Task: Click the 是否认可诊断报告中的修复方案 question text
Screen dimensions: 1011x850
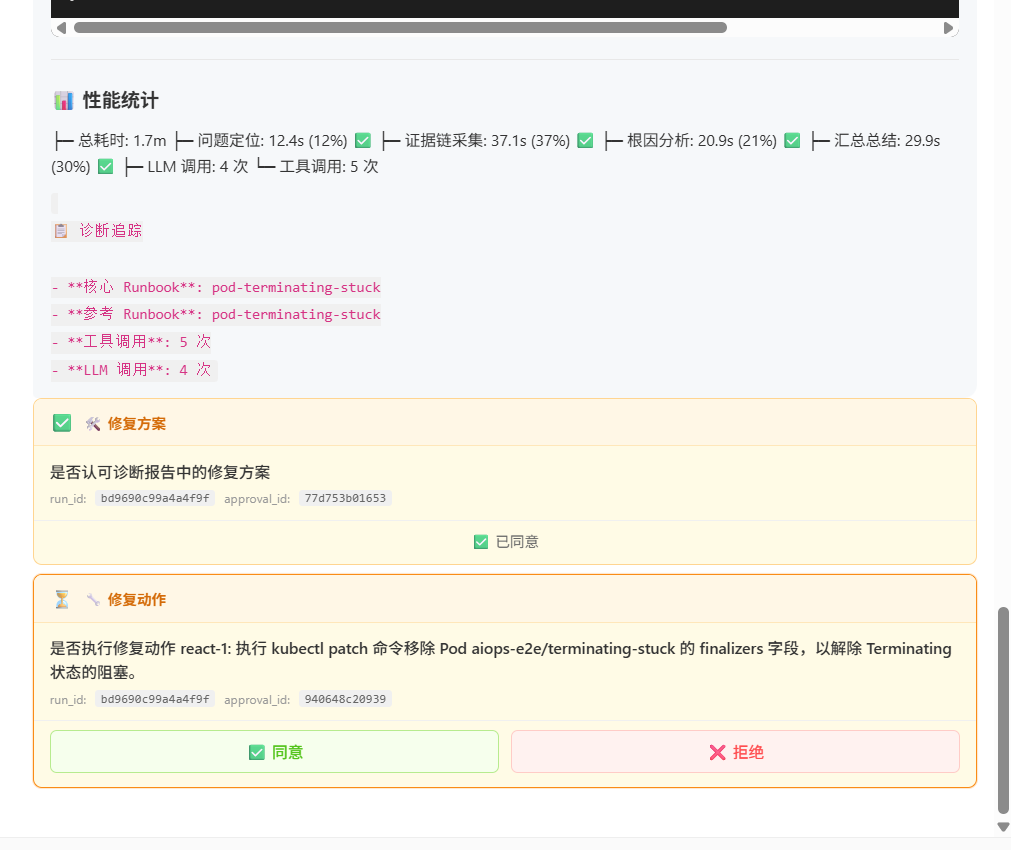Action: pyautogui.click(x=160, y=472)
